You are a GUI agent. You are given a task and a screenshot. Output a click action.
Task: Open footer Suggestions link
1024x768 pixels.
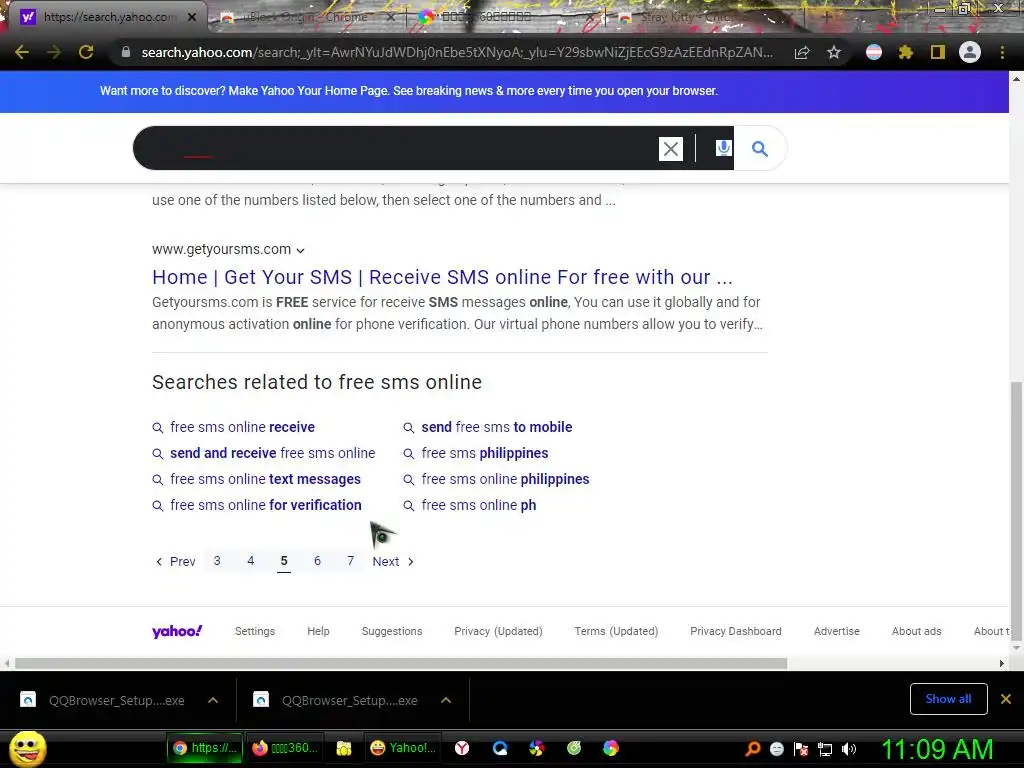point(392,632)
